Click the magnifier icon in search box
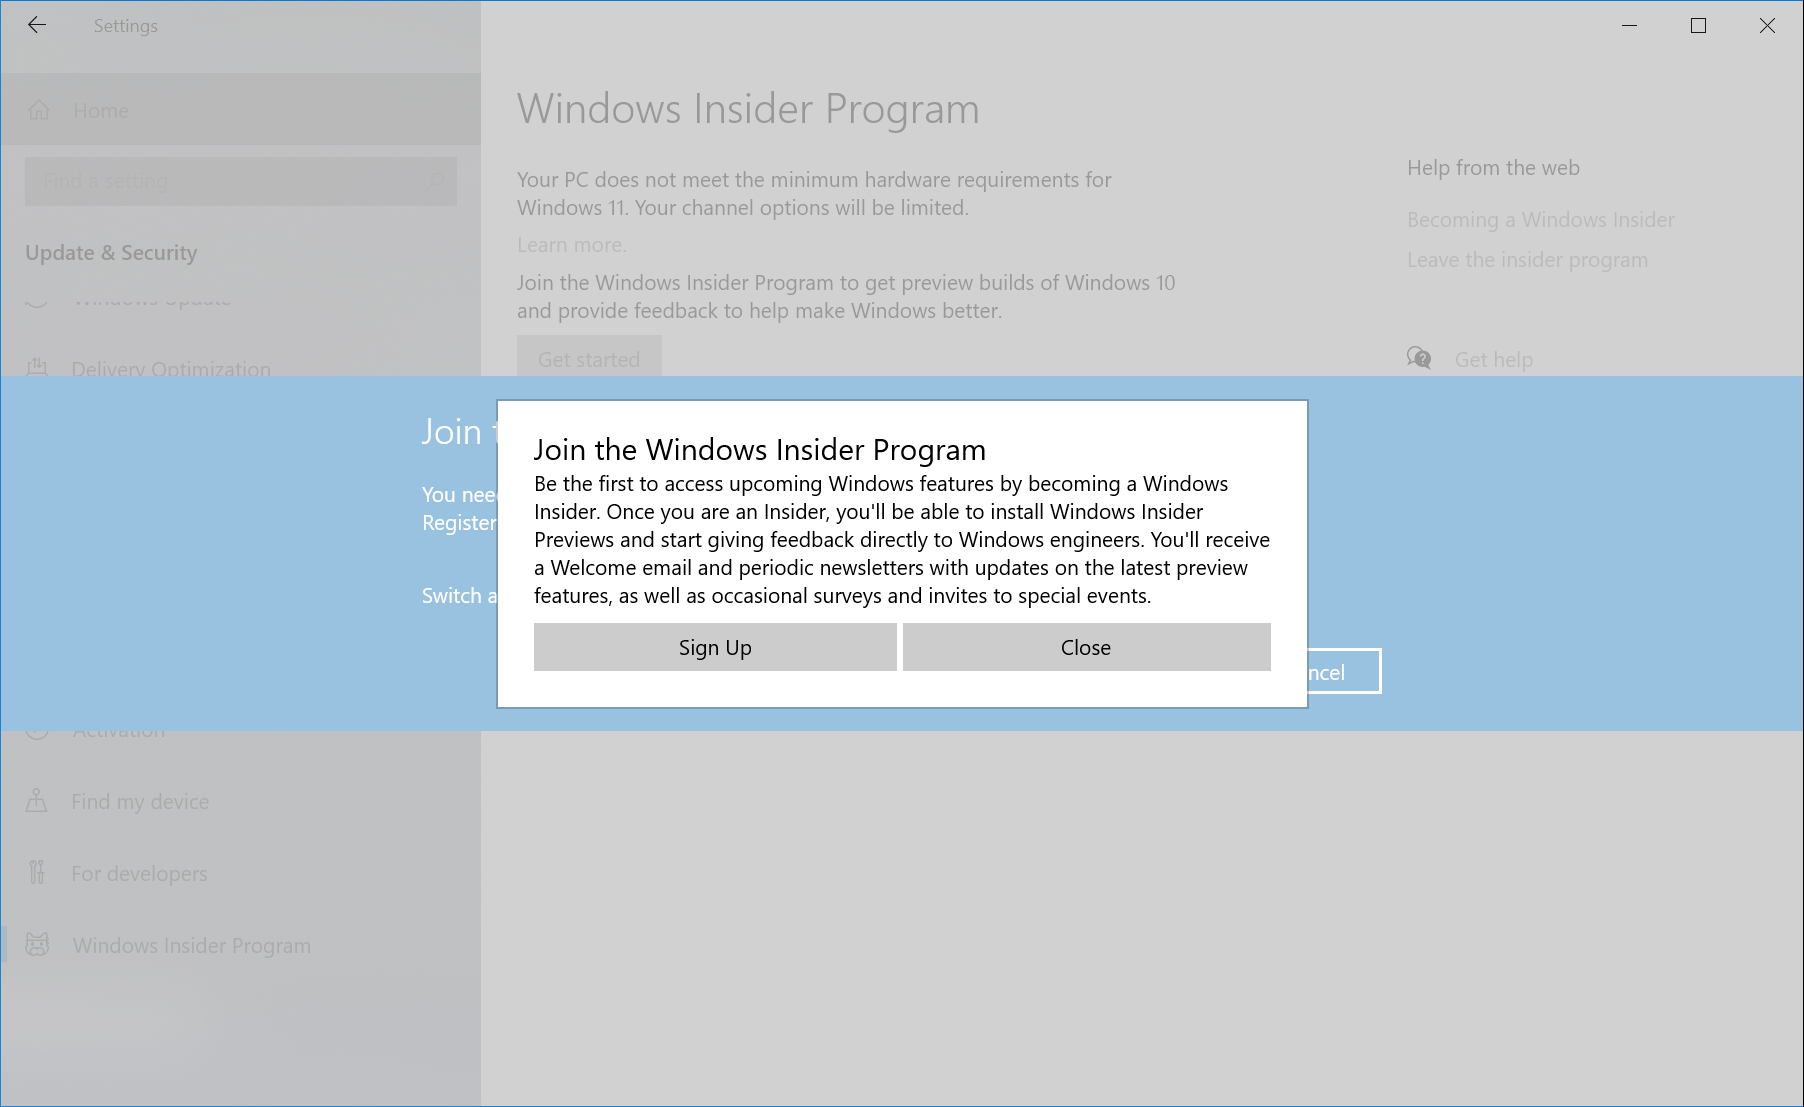1804x1107 pixels. click(435, 181)
